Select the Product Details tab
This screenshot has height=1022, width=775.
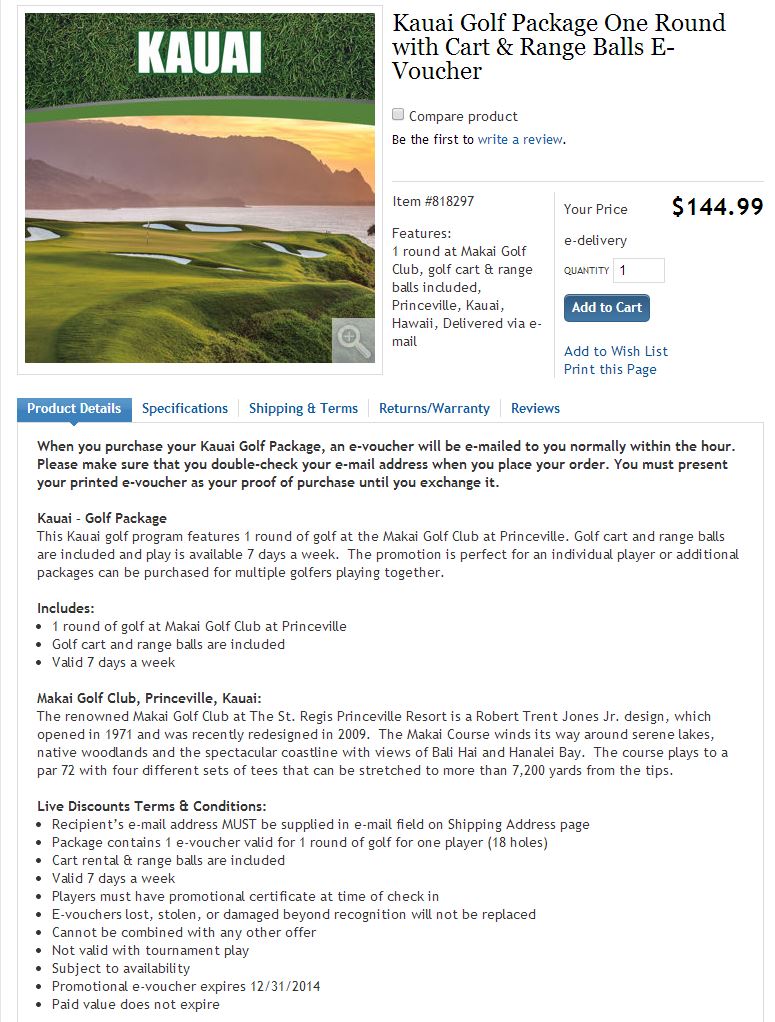pyautogui.click(x=74, y=408)
